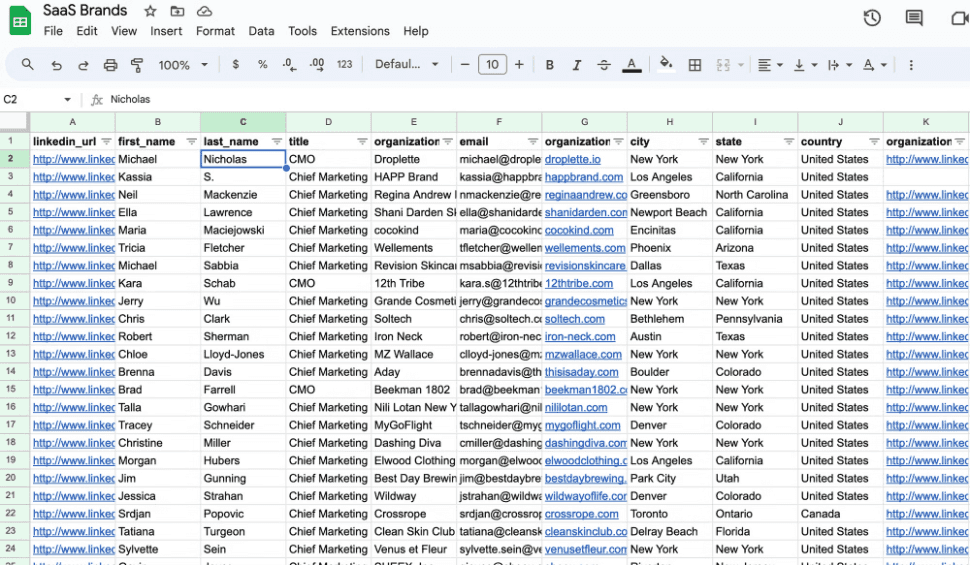
Task: Open the File menu
Action: pyautogui.click(x=53, y=31)
